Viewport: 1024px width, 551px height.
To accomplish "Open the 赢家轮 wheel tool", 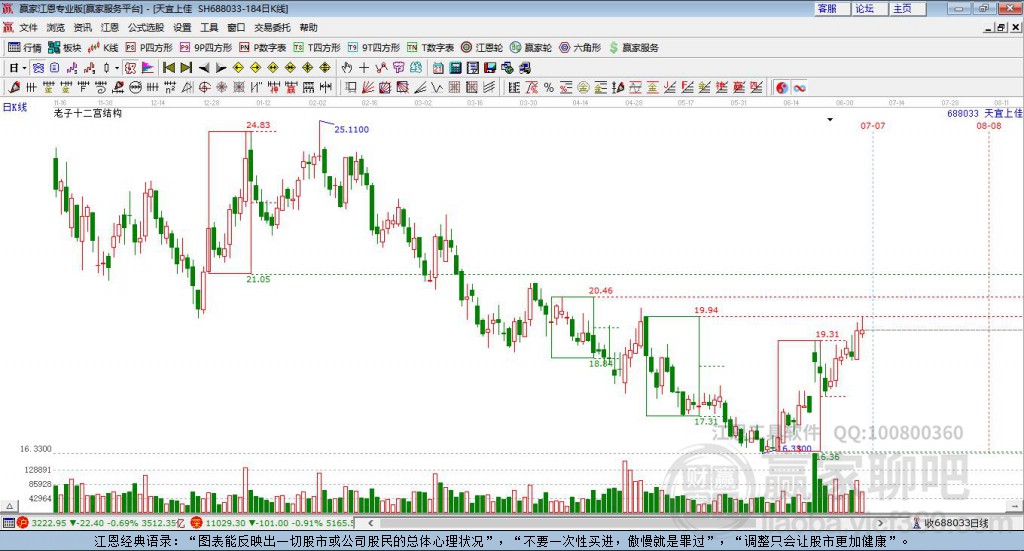I will pyautogui.click(x=530, y=48).
